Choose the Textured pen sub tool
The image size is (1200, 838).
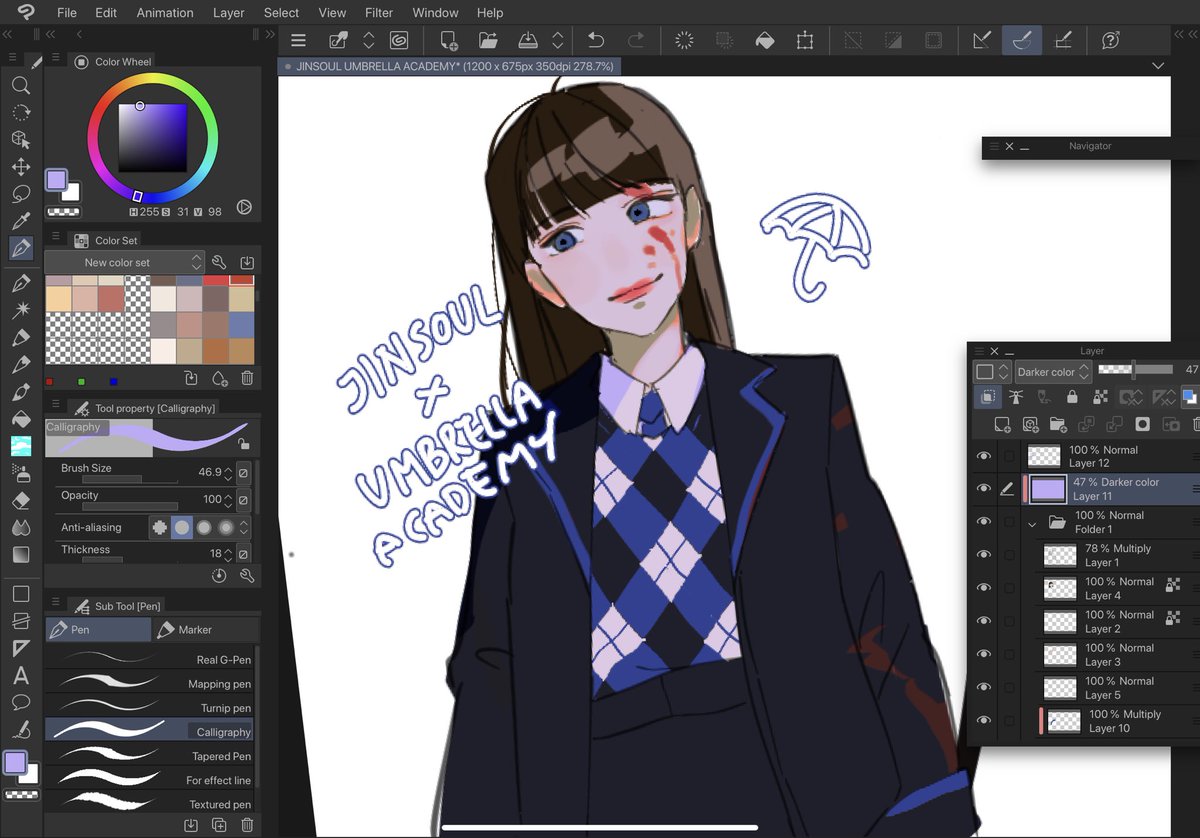(149, 803)
